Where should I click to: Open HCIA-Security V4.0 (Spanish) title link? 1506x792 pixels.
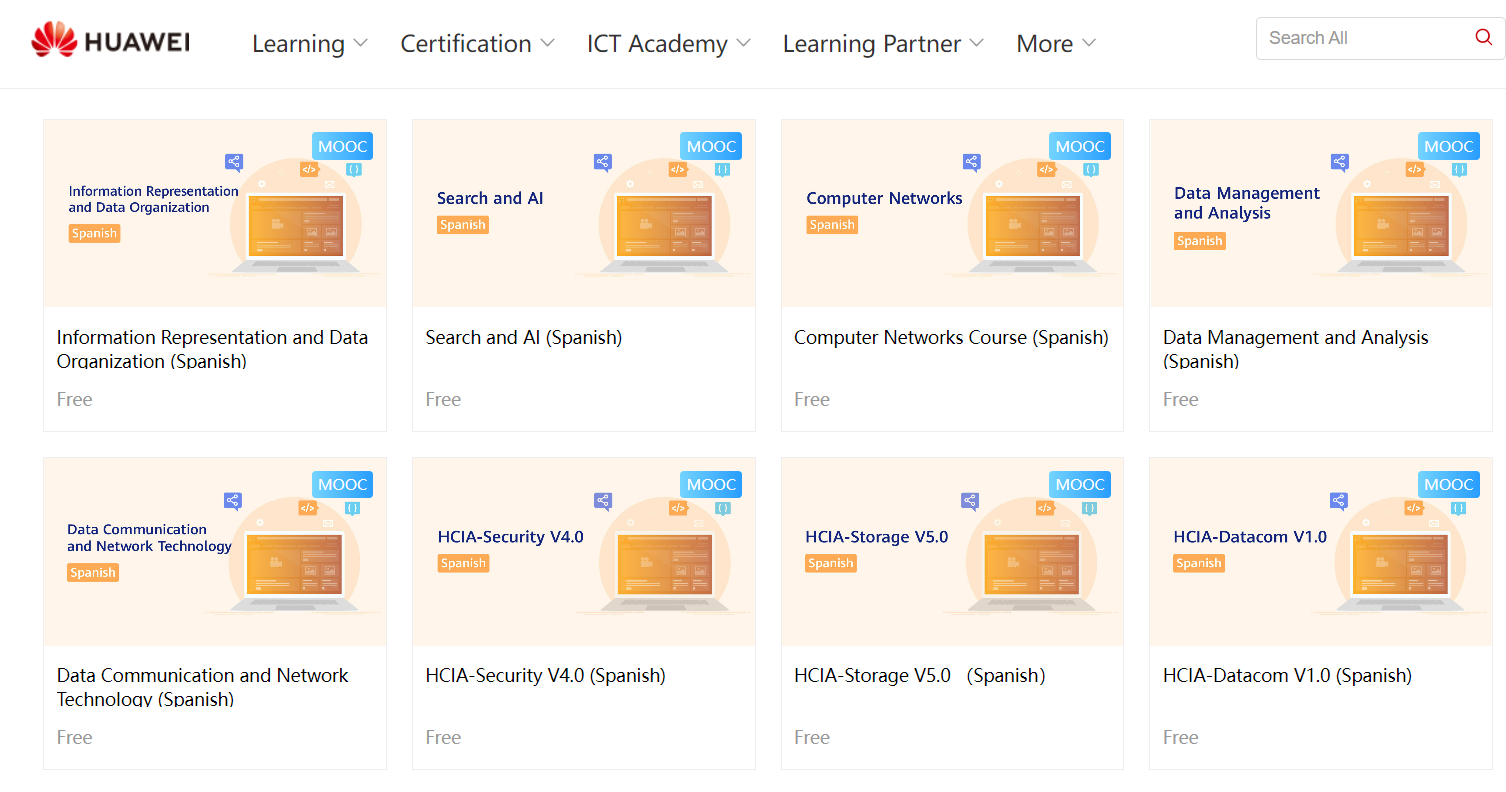click(x=545, y=676)
